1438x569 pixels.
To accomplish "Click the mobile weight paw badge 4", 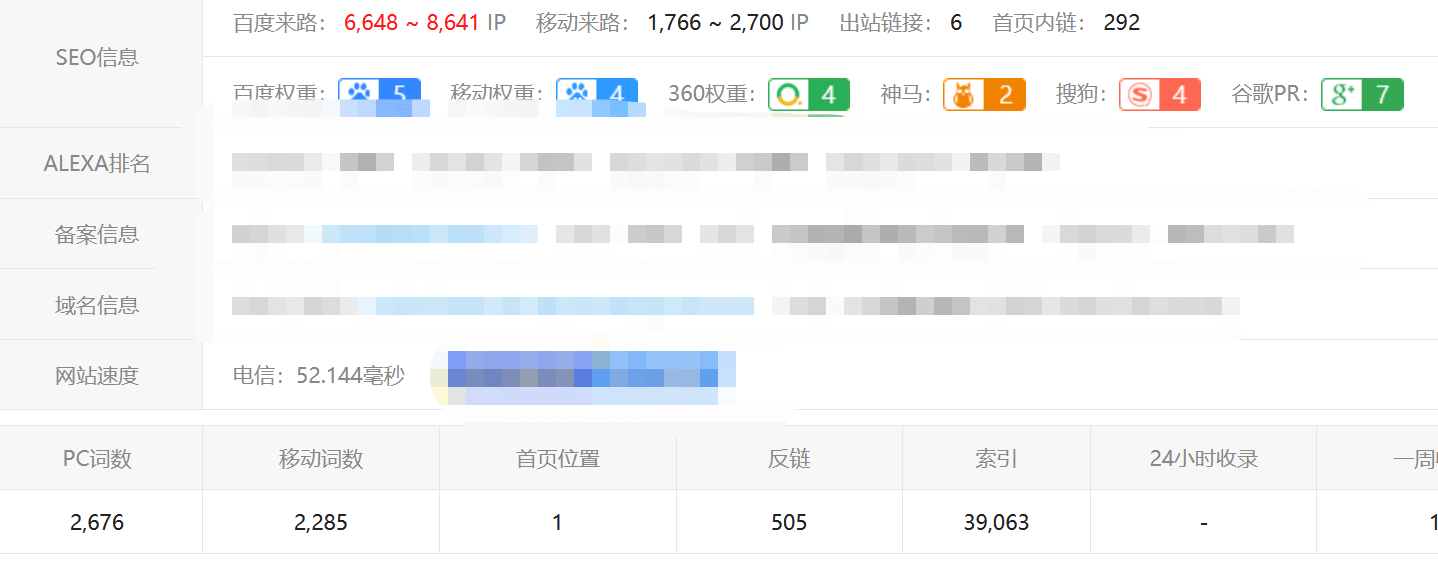I will pyautogui.click(x=597, y=94).
